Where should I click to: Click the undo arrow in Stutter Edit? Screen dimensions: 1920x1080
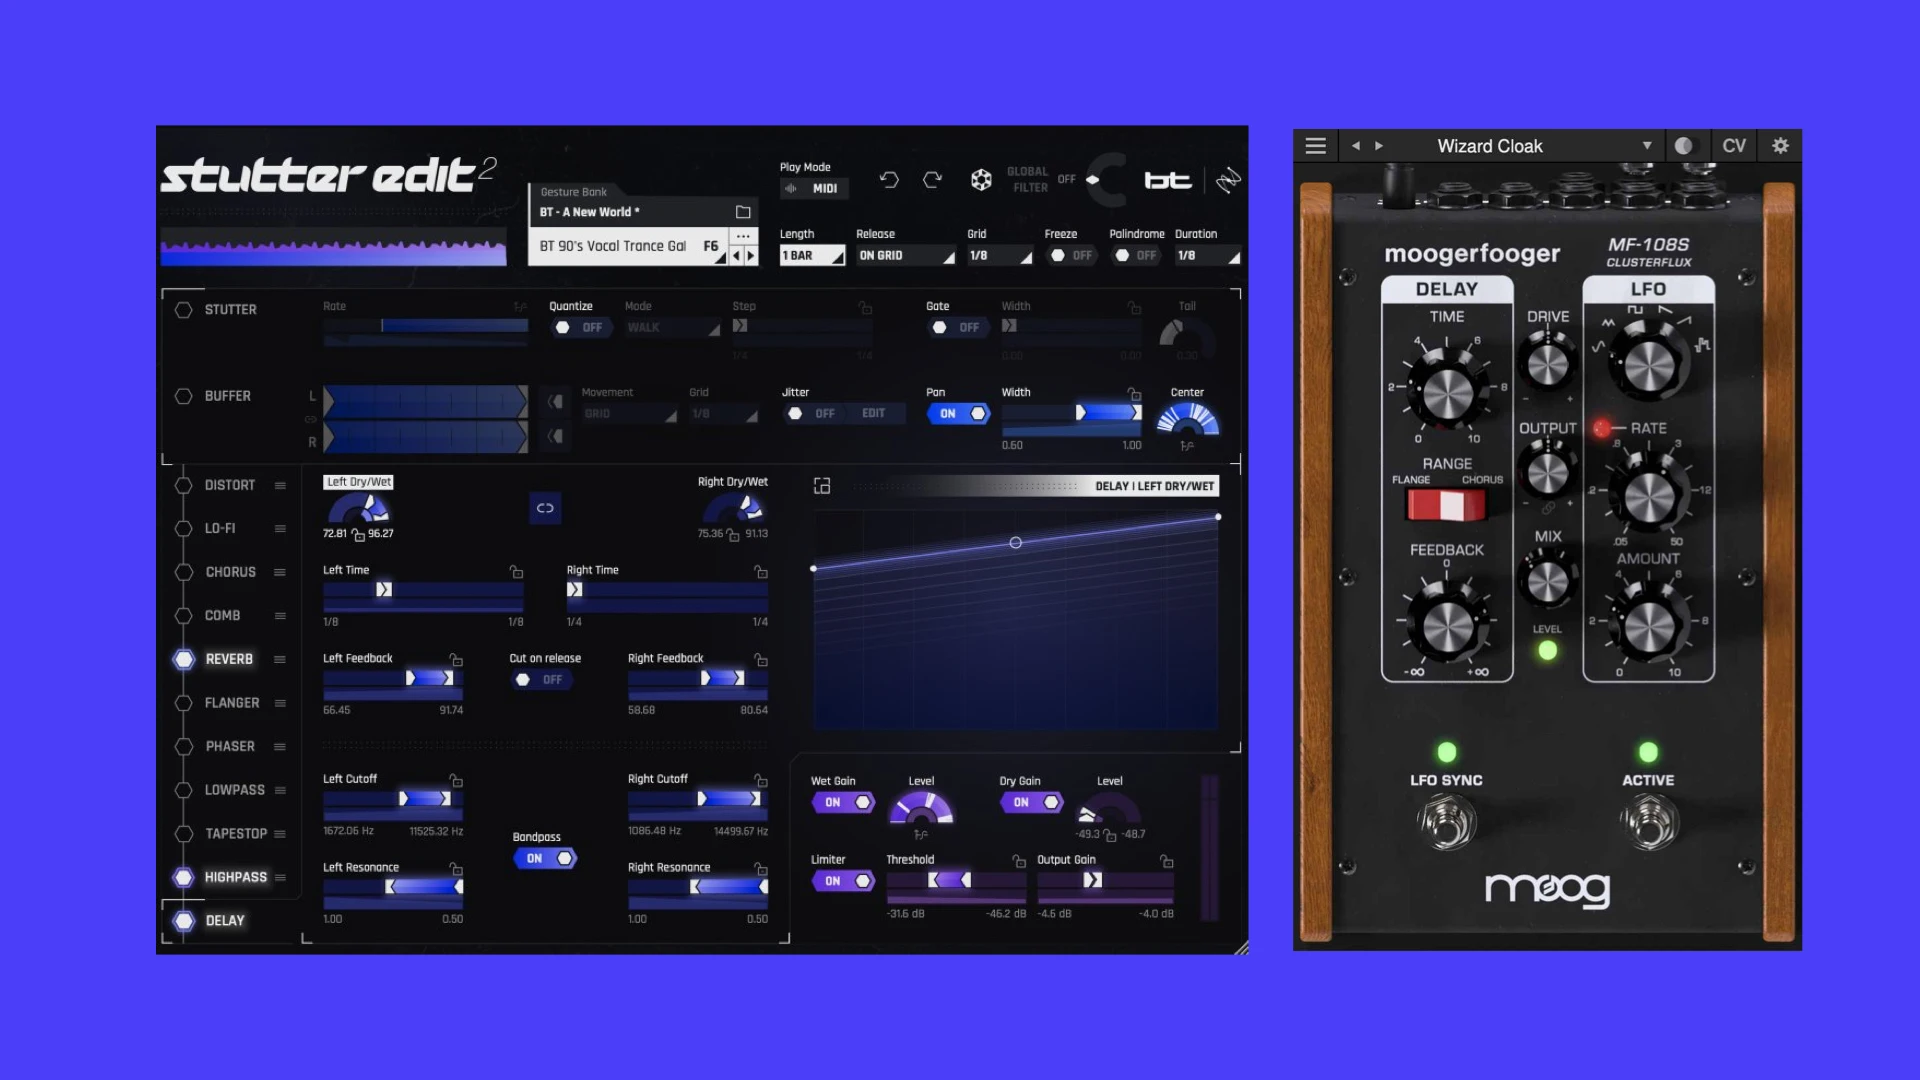pos(888,180)
